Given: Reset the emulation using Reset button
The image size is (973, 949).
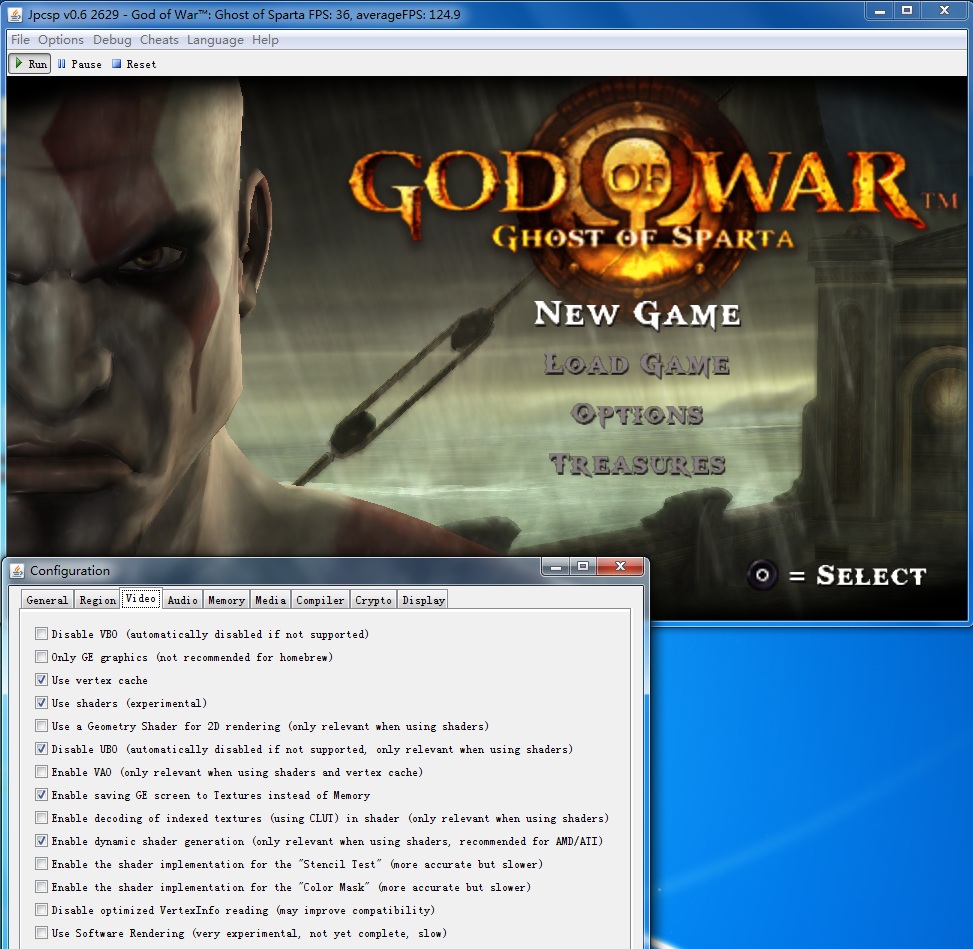Looking at the screenshot, I should [x=134, y=64].
